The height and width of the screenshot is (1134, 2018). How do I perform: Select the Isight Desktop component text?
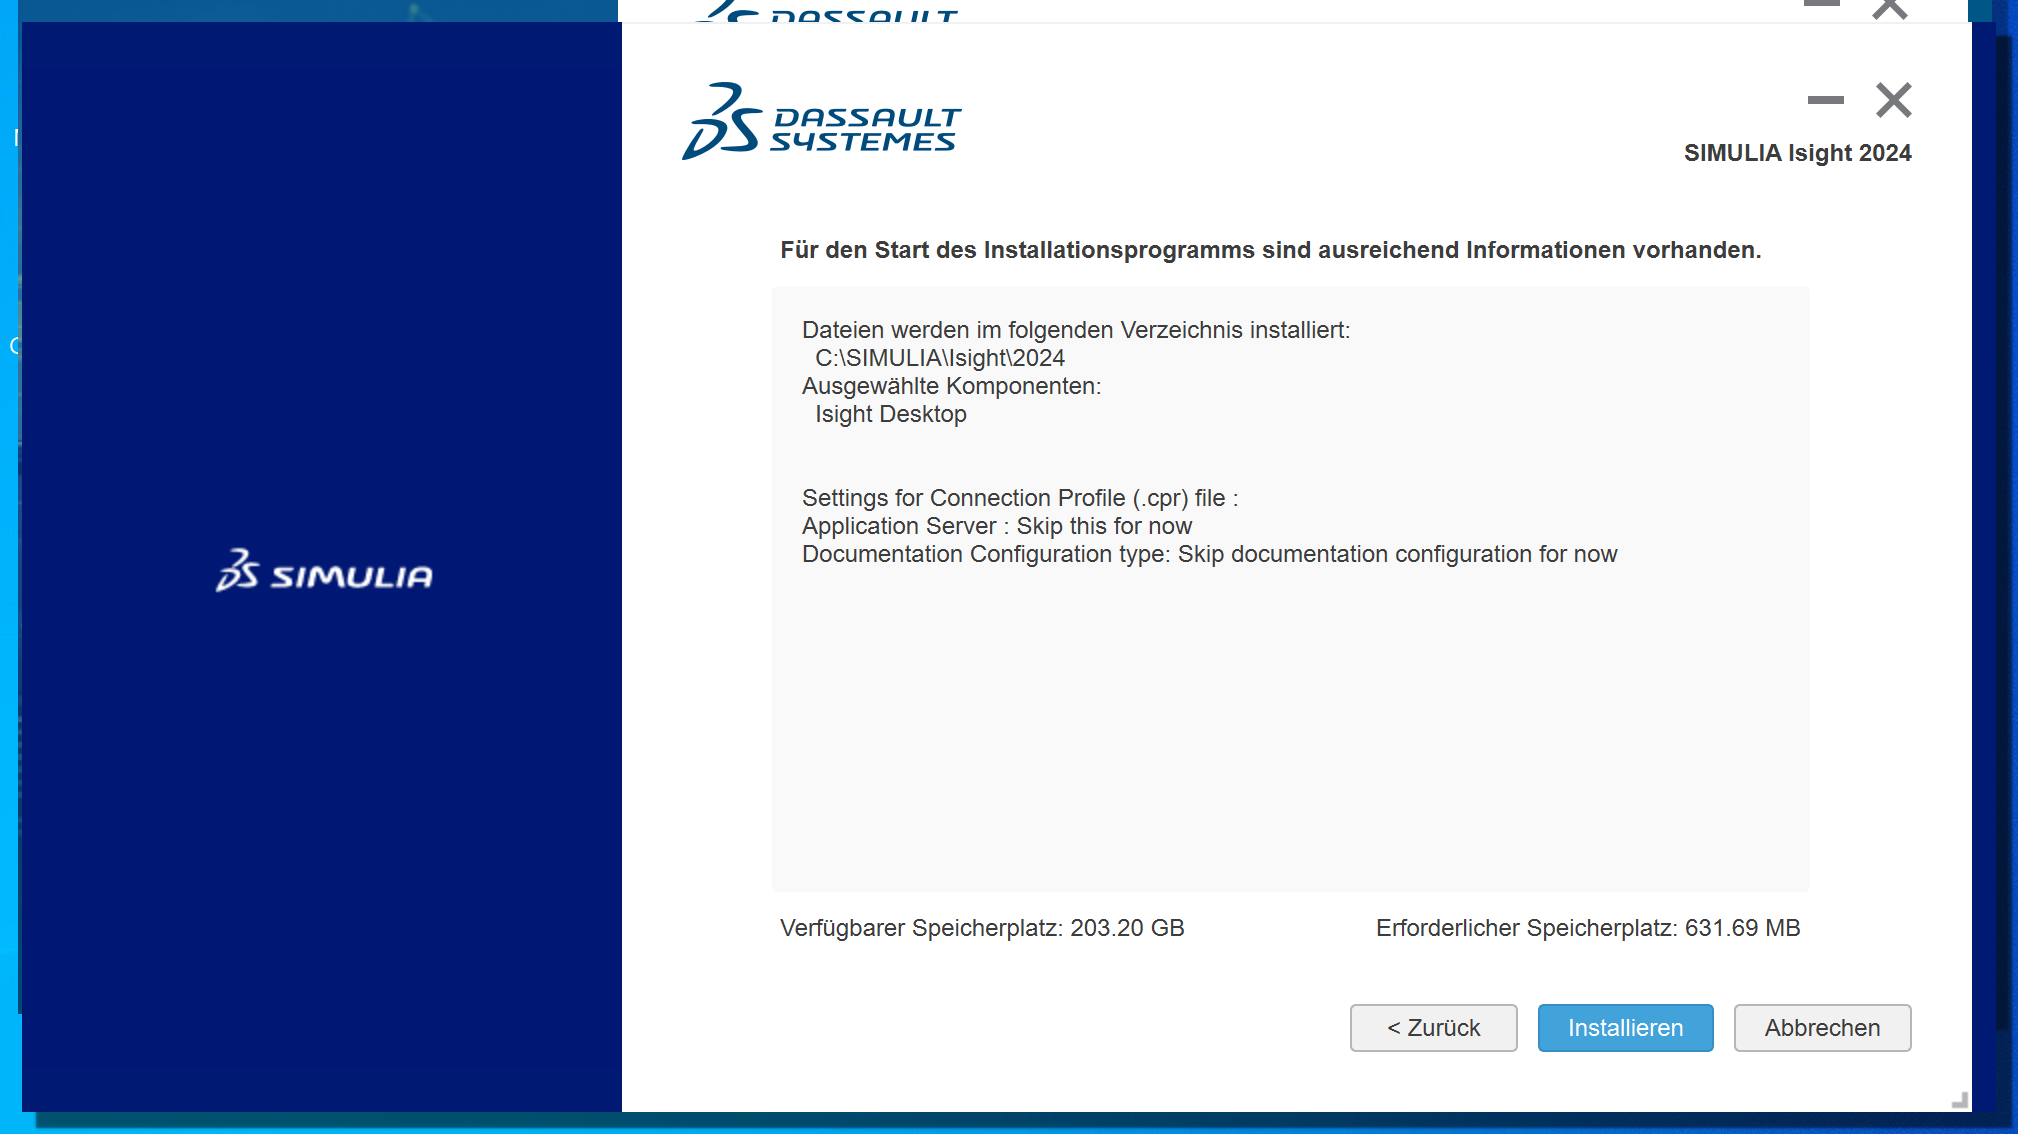tap(891, 414)
